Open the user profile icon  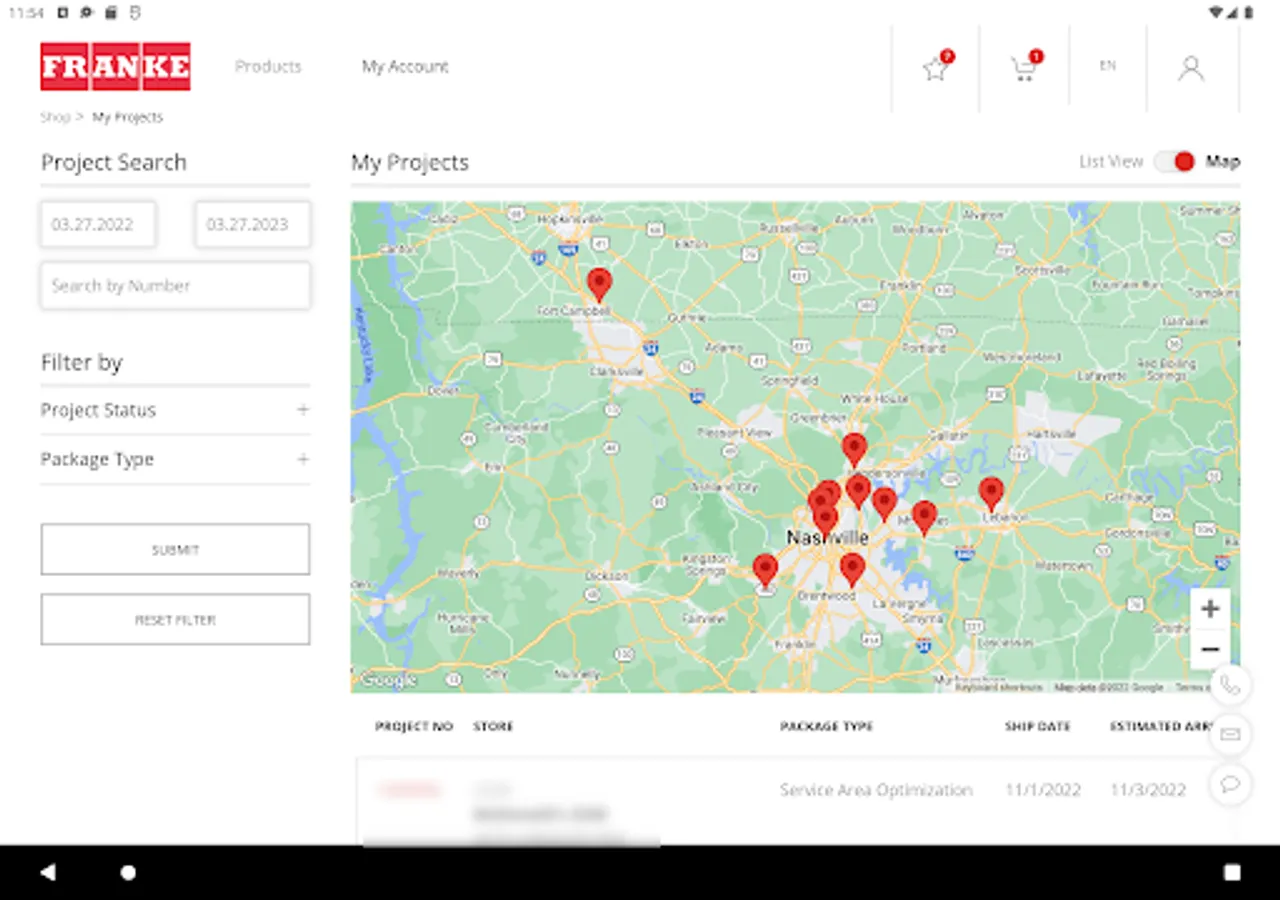coord(1190,68)
